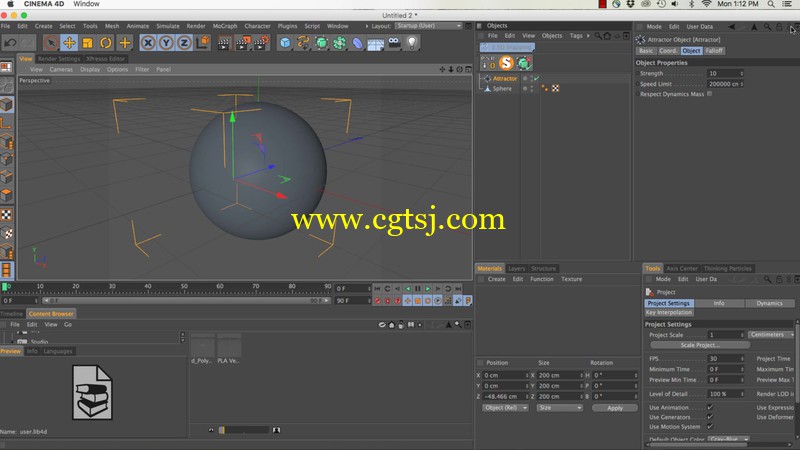Click Scale Project button
The image size is (800, 450).
pyautogui.click(x=699, y=345)
